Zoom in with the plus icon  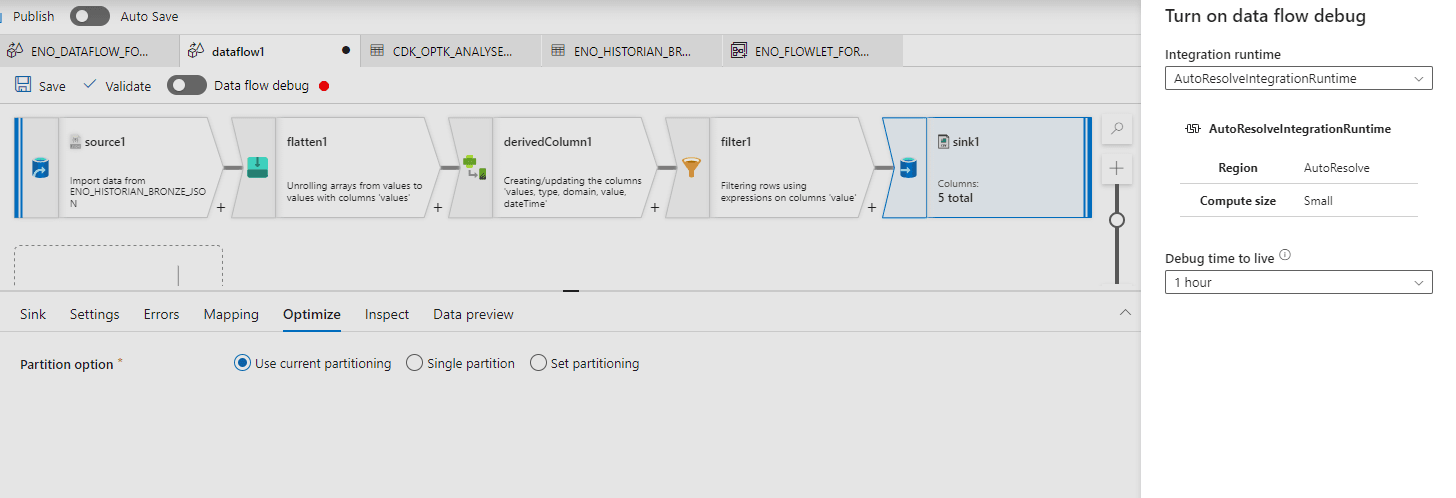click(x=1117, y=168)
